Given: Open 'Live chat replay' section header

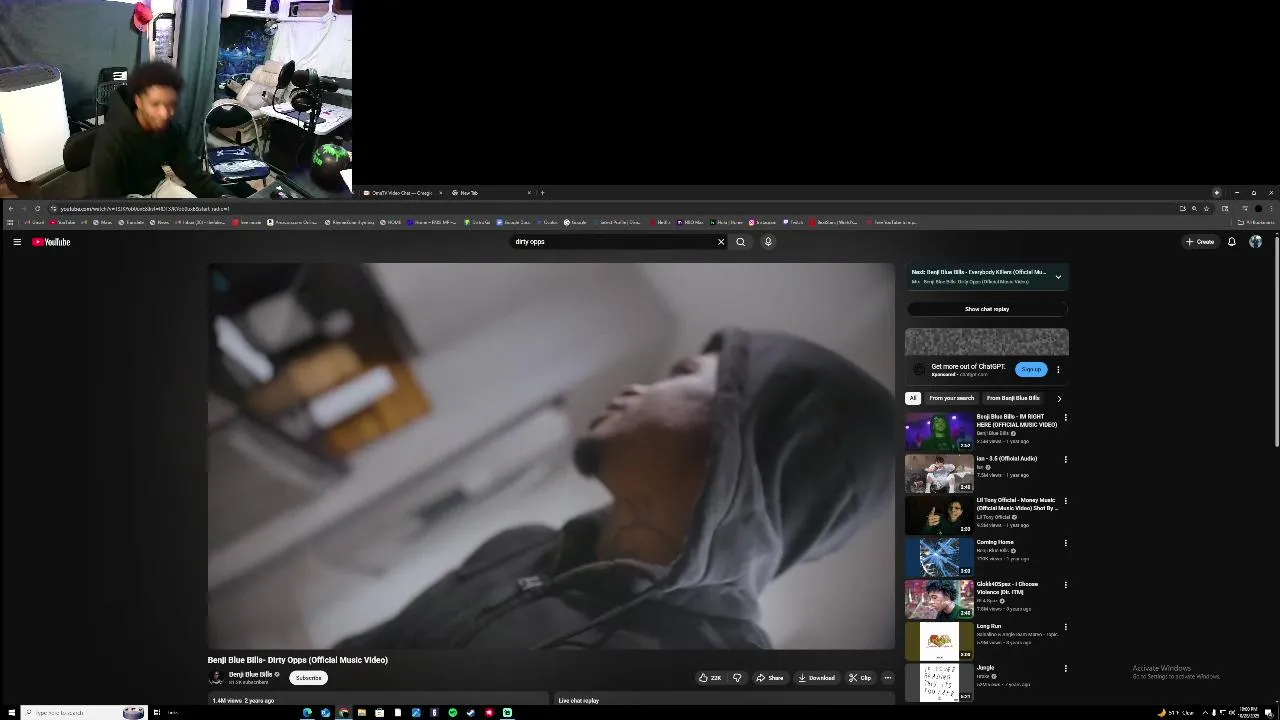Looking at the screenshot, I should pyautogui.click(x=579, y=701).
